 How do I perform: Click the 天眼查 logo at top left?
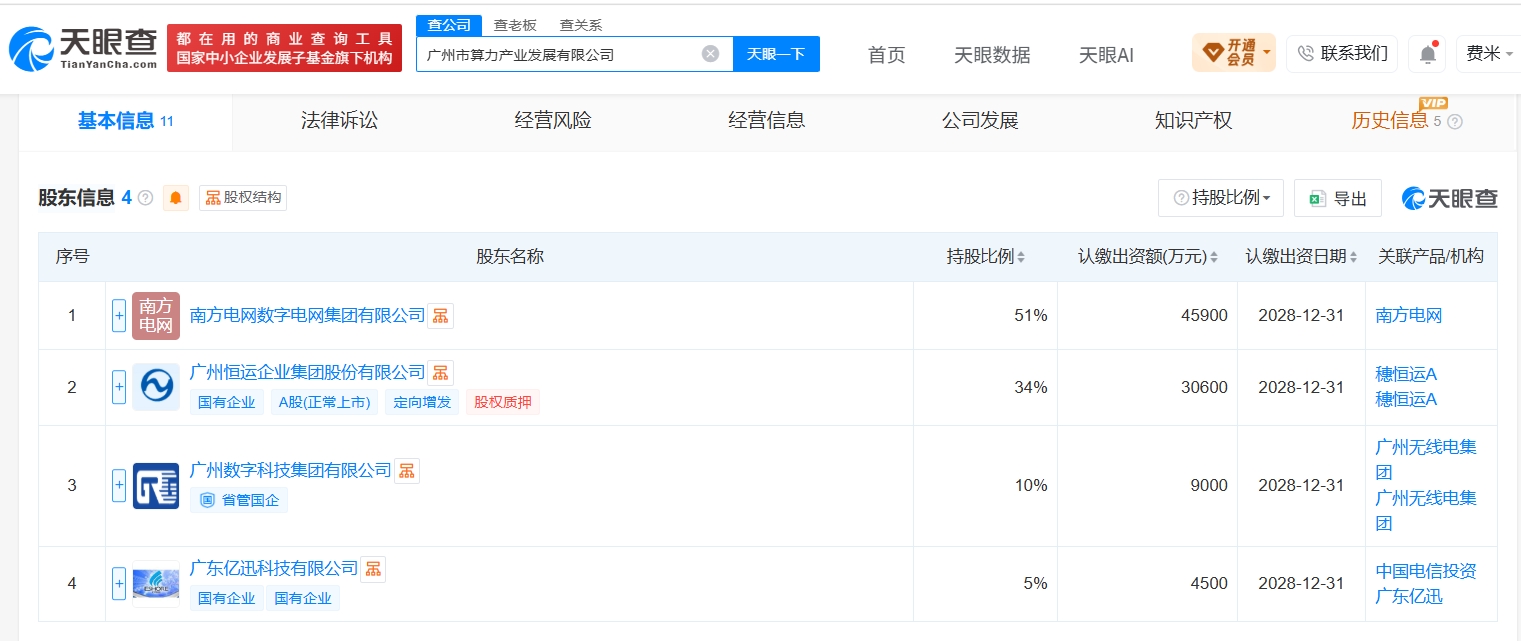tap(83, 48)
